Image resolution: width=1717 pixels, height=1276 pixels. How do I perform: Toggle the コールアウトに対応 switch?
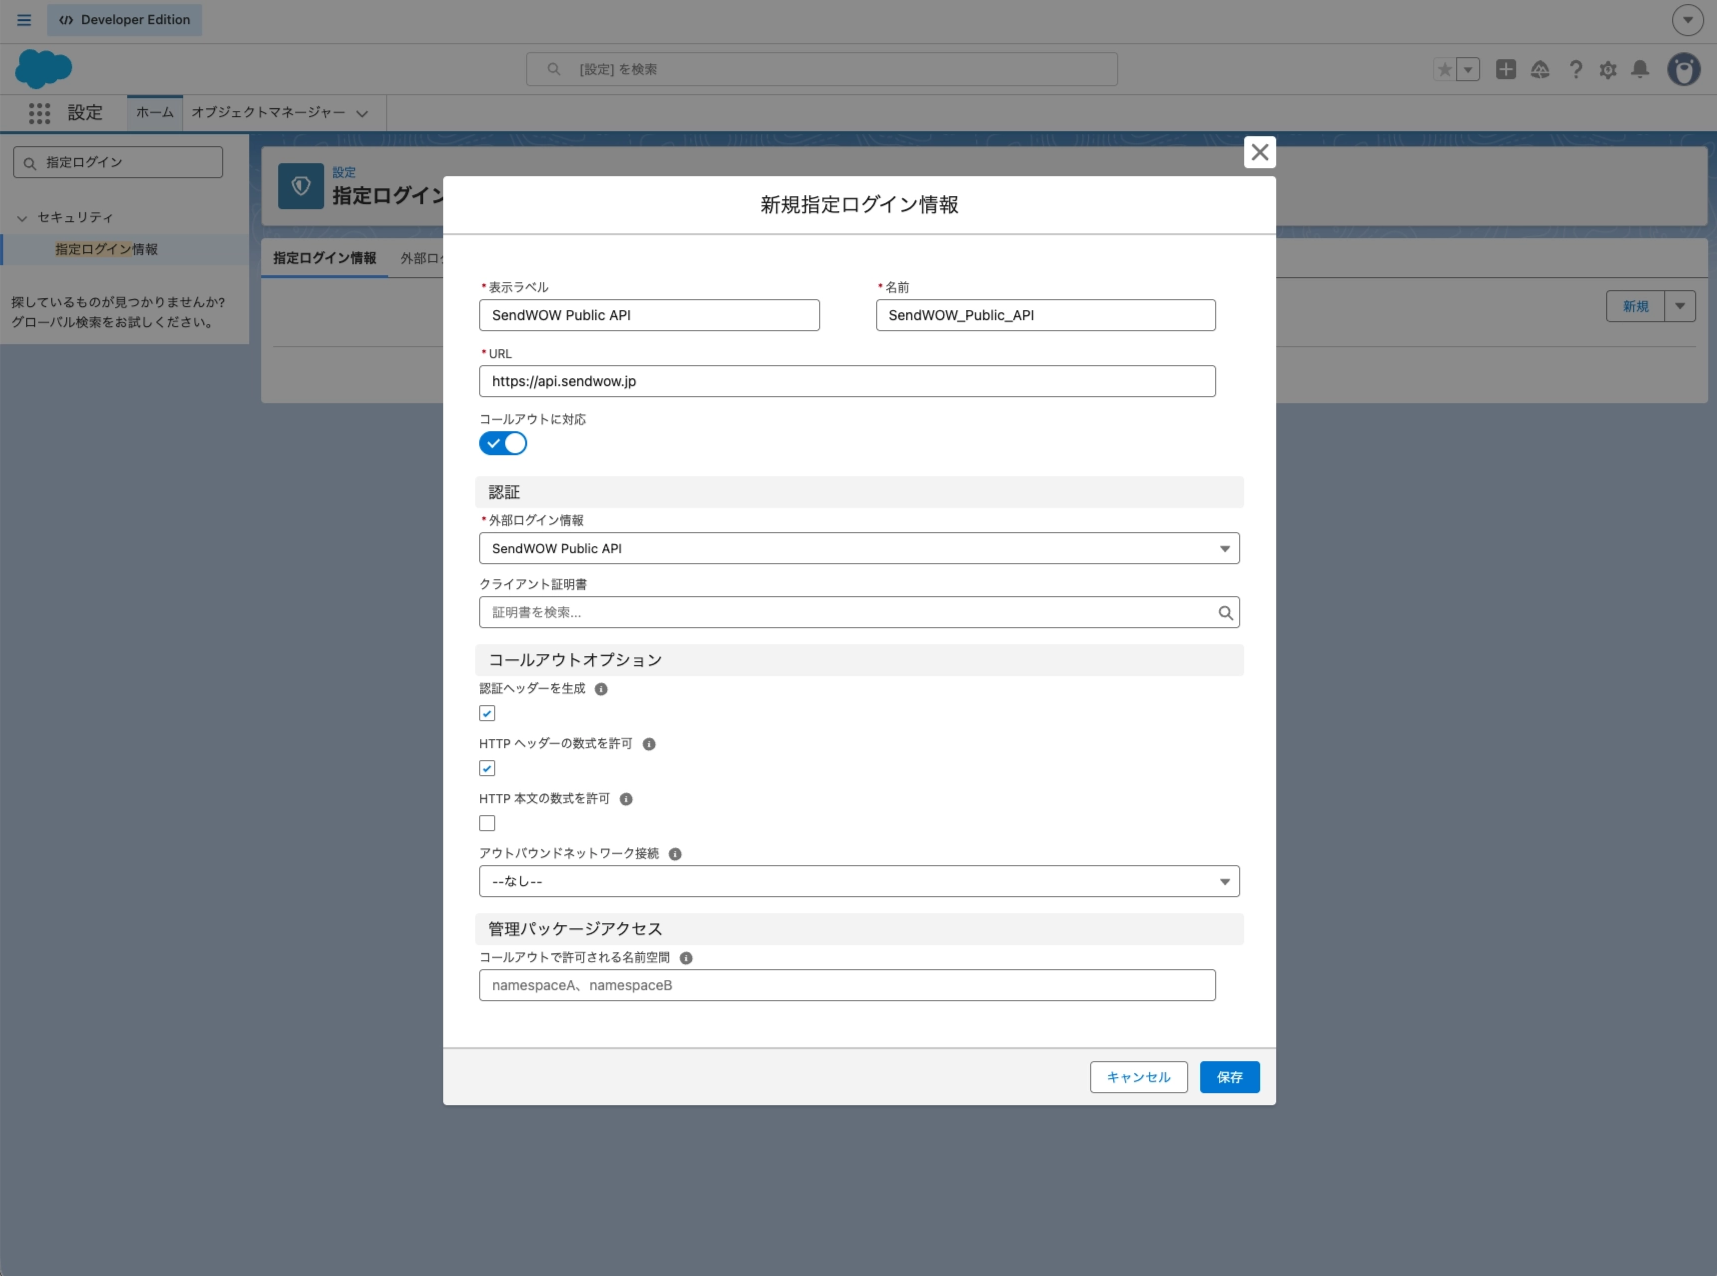503,443
